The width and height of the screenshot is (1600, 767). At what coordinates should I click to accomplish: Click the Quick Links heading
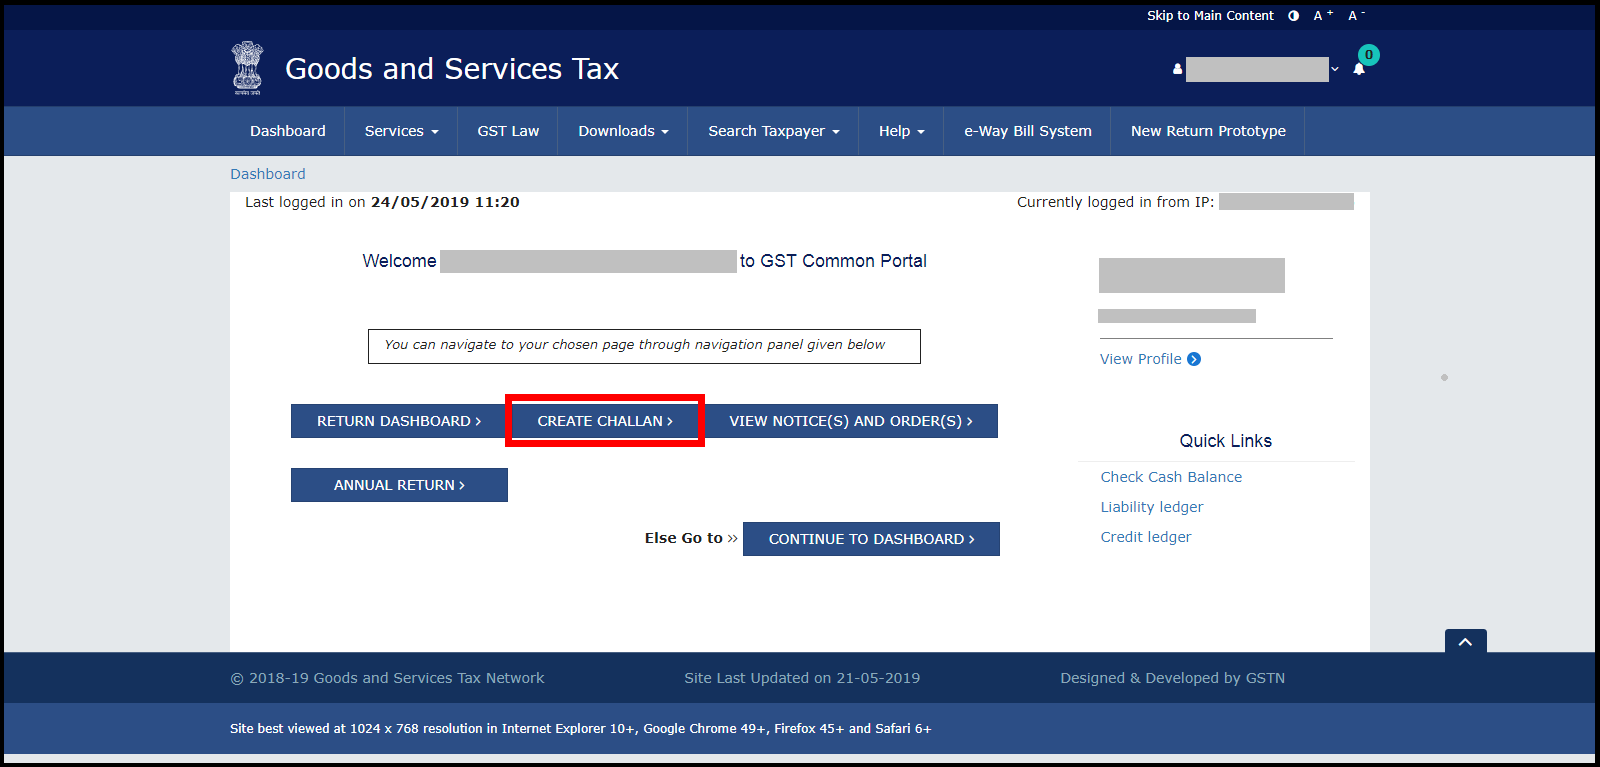click(x=1226, y=441)
